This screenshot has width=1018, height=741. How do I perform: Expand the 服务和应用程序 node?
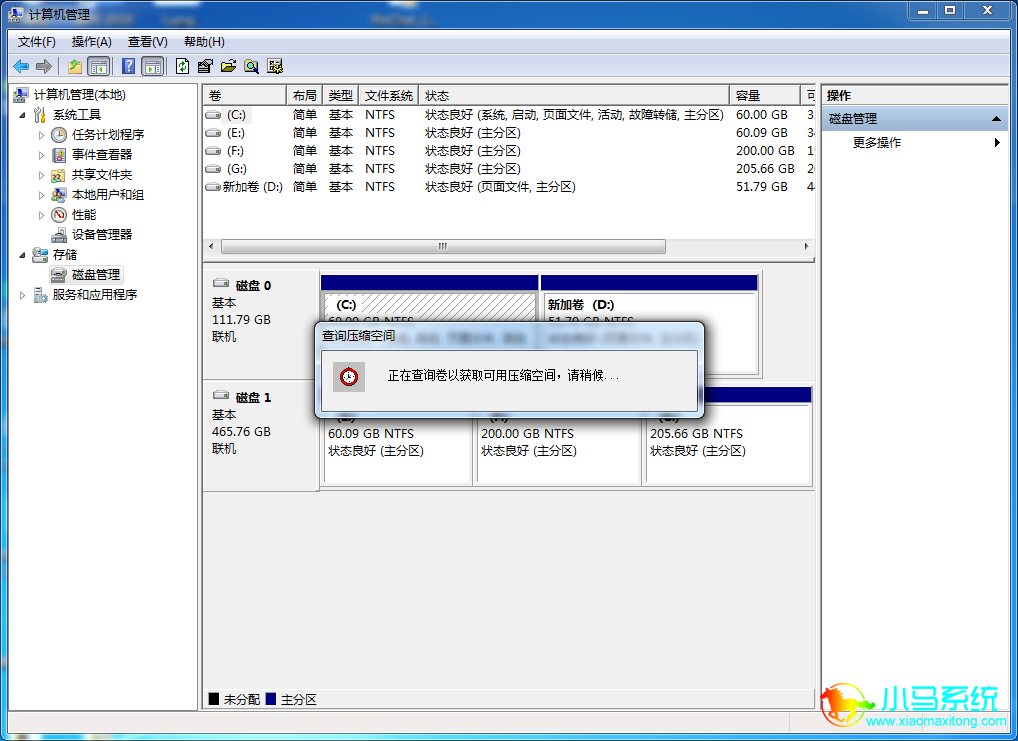click(x=23, y=295)
